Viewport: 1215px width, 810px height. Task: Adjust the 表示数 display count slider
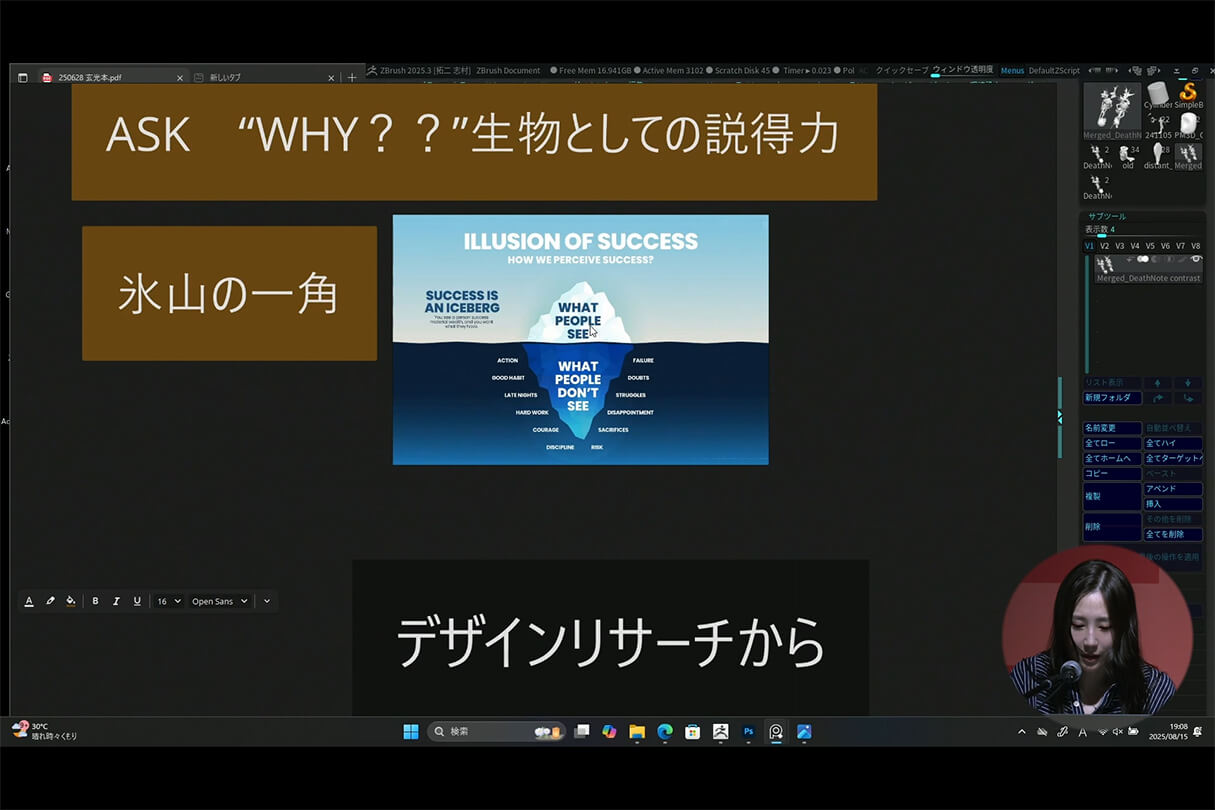1101,235
